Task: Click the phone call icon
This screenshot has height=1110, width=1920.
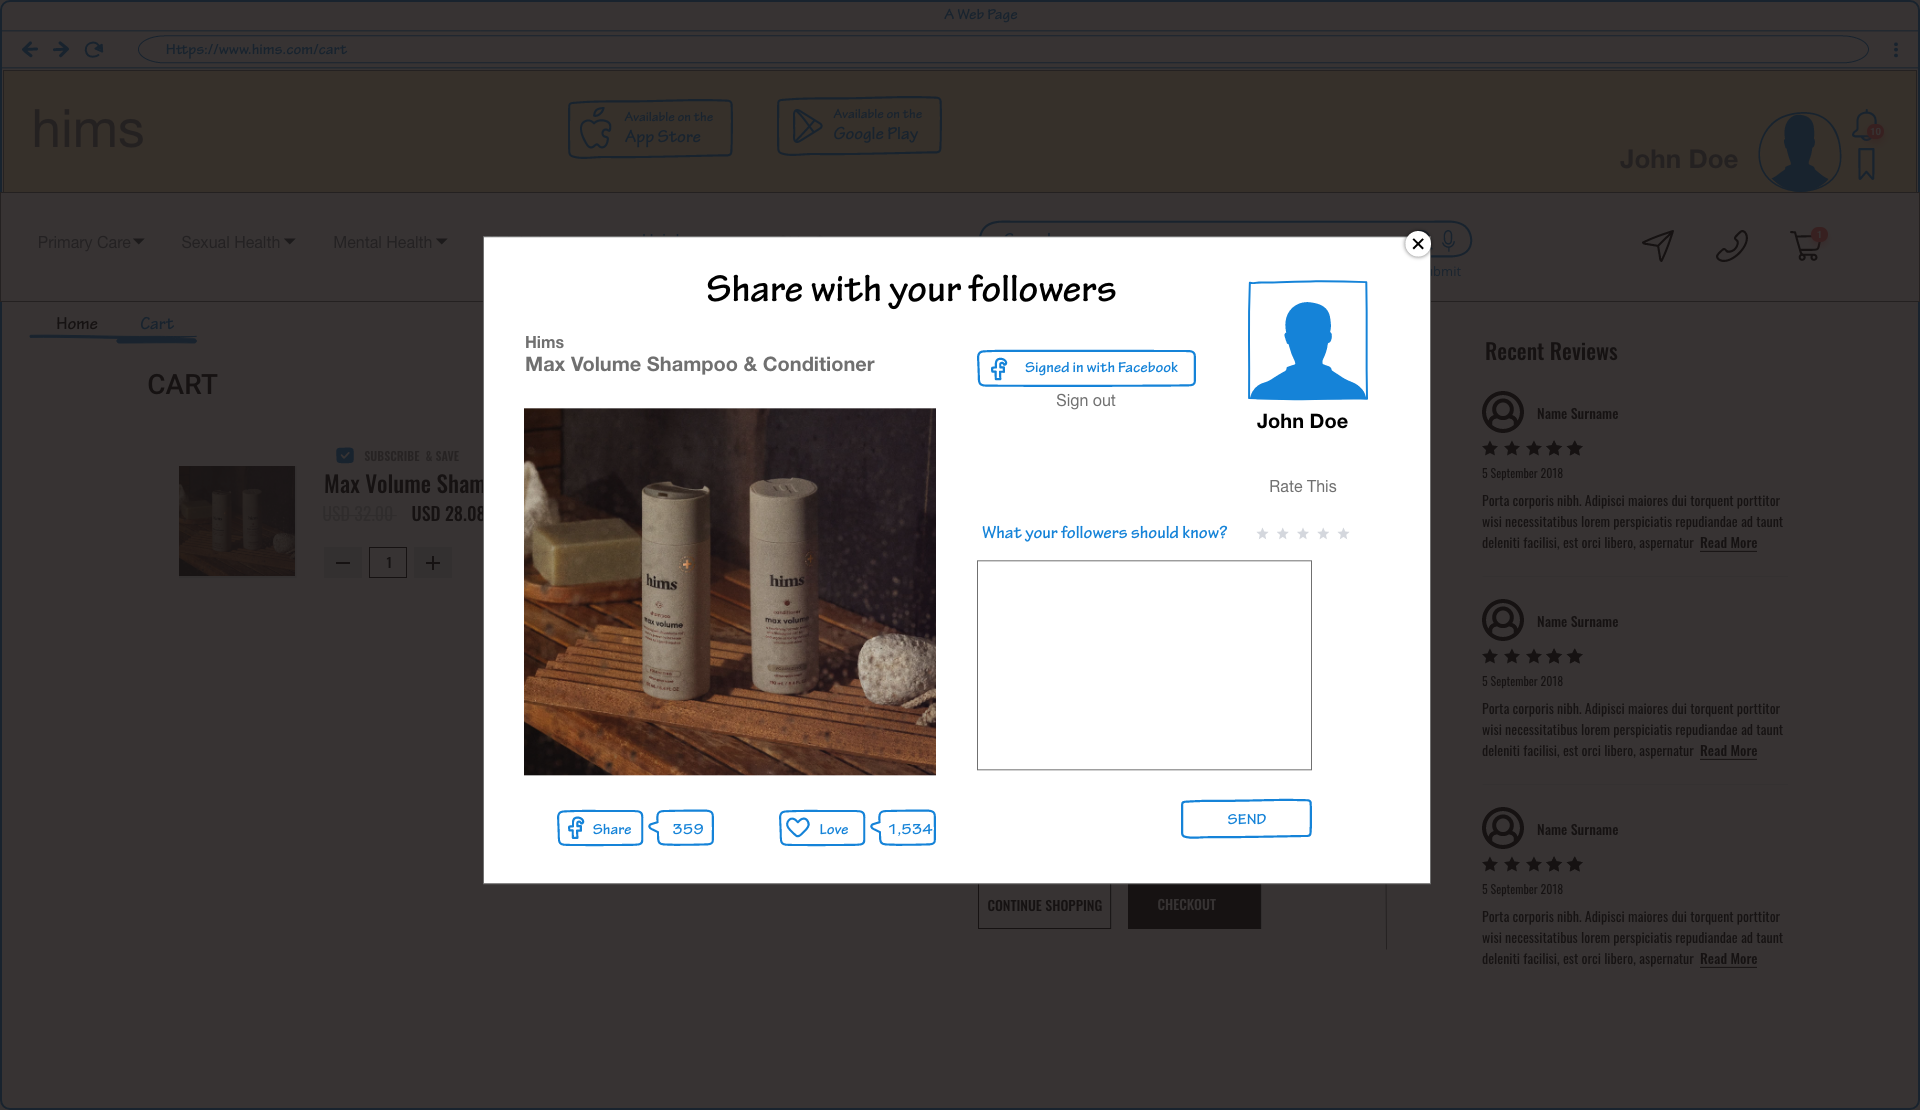Action: pos(1732,245)
